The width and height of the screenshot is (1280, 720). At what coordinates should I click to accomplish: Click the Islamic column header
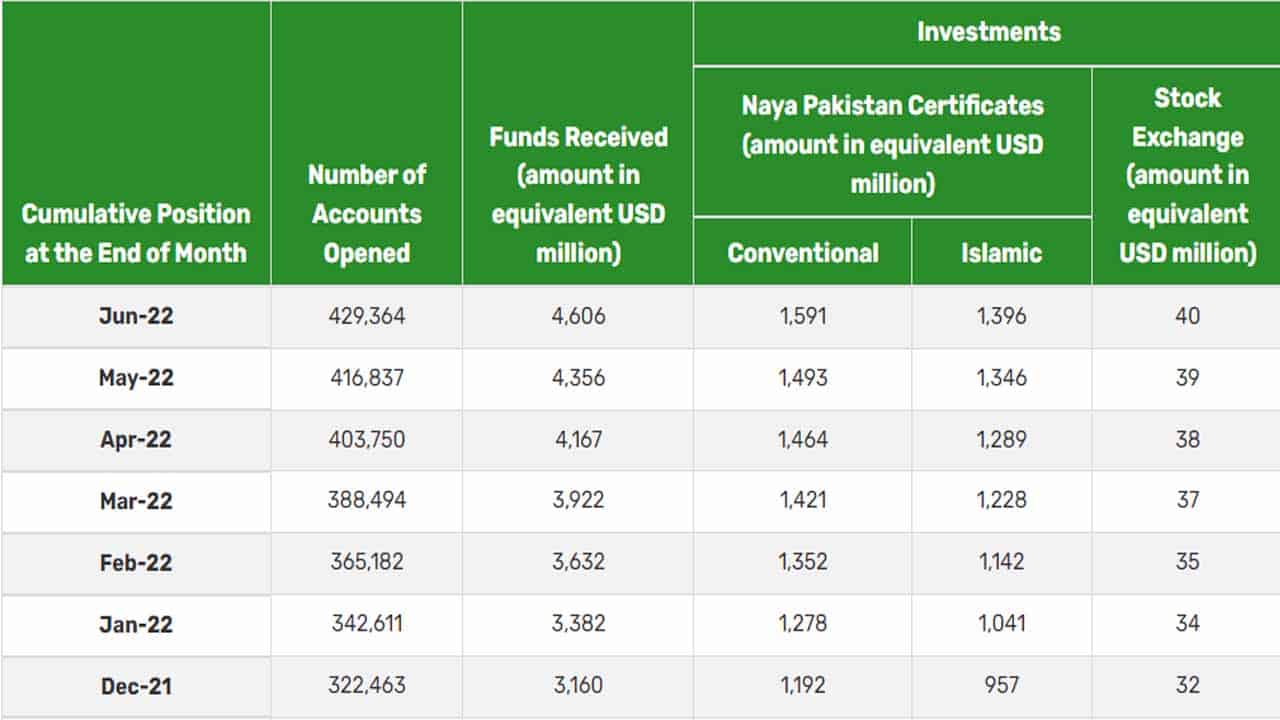coord(1001,252)
